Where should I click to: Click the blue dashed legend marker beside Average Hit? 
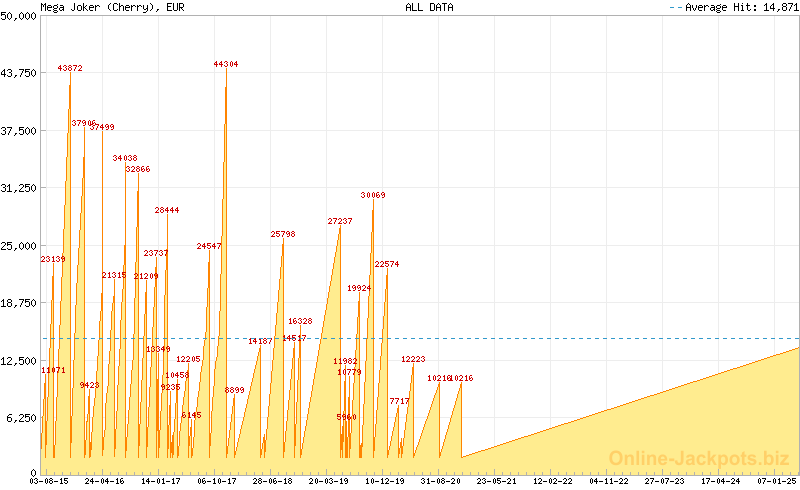click(x=676, y=8)
